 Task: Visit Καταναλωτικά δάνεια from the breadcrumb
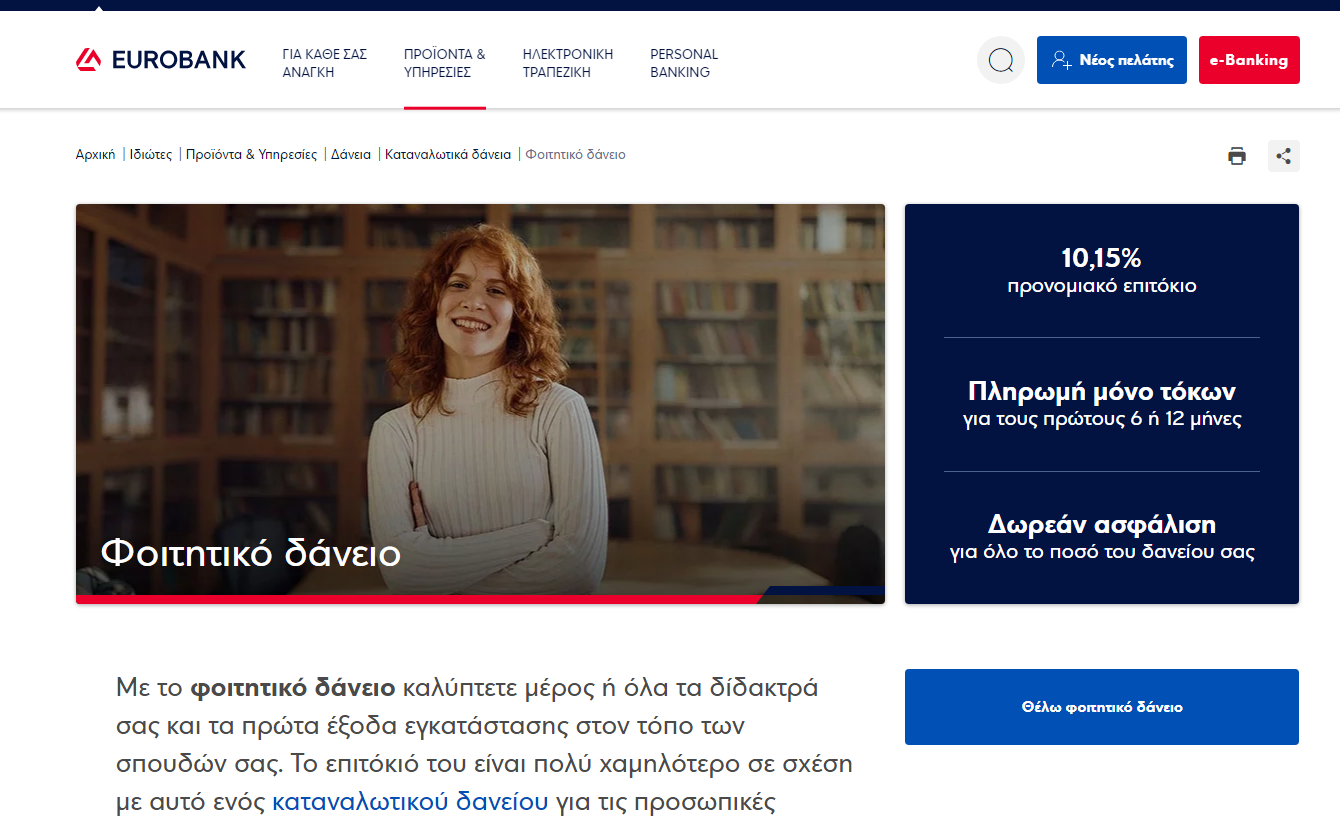pyautogui.click(x=447, y=154)
